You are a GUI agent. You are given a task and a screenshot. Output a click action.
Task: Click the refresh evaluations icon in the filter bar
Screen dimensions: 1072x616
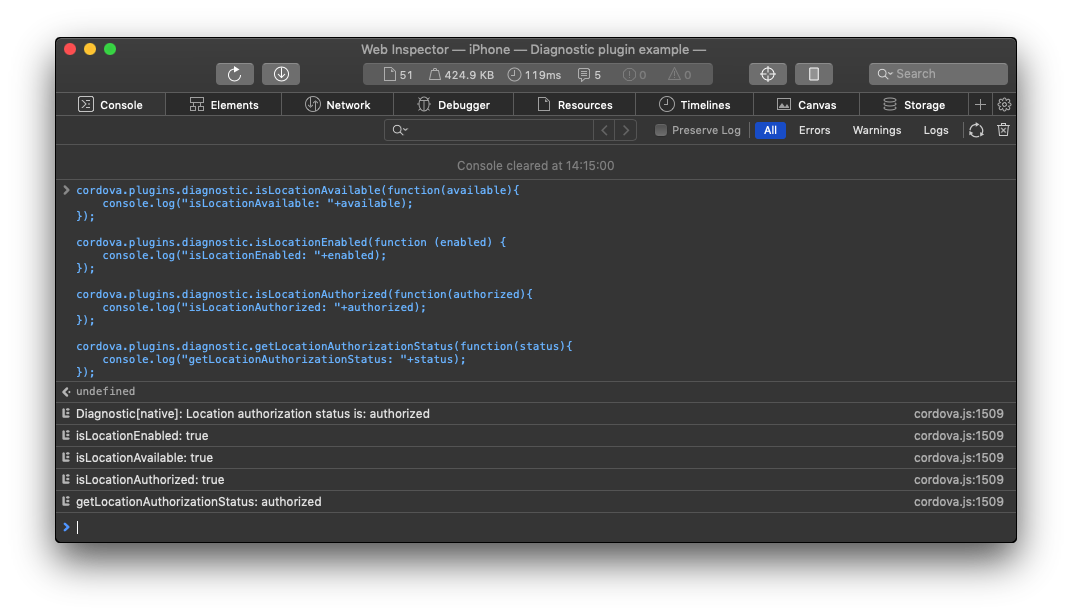tap(976, 130)
